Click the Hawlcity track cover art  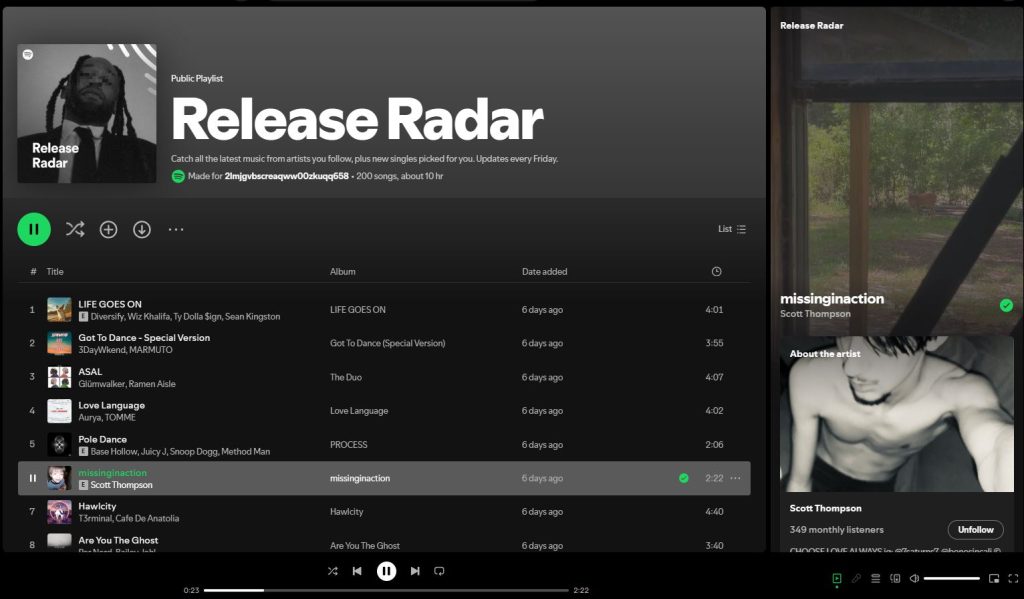click(59, 511)
